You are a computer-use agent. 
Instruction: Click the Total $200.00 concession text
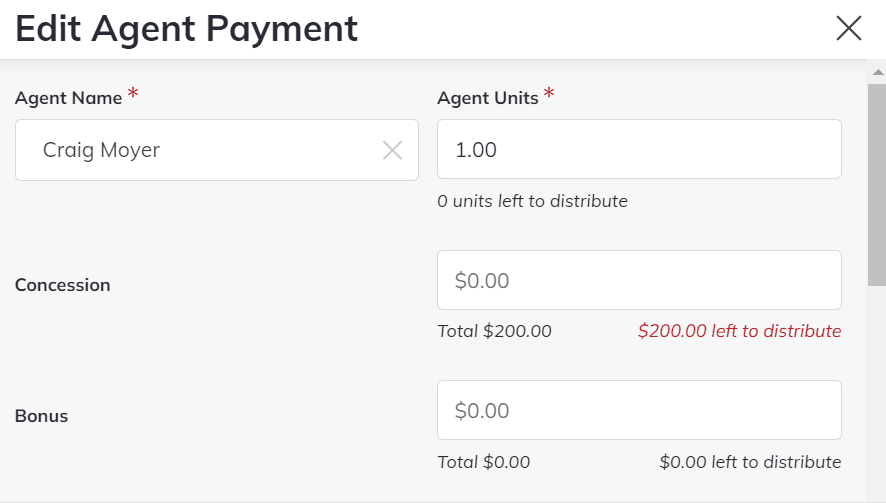point(494,331)
